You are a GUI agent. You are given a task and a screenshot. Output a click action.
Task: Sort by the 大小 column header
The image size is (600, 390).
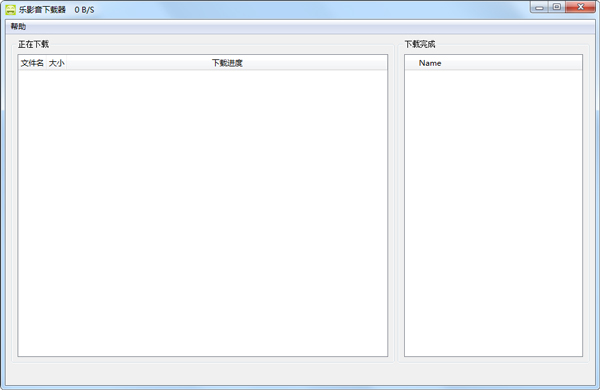pyautogui.click(x=57, y=63)
